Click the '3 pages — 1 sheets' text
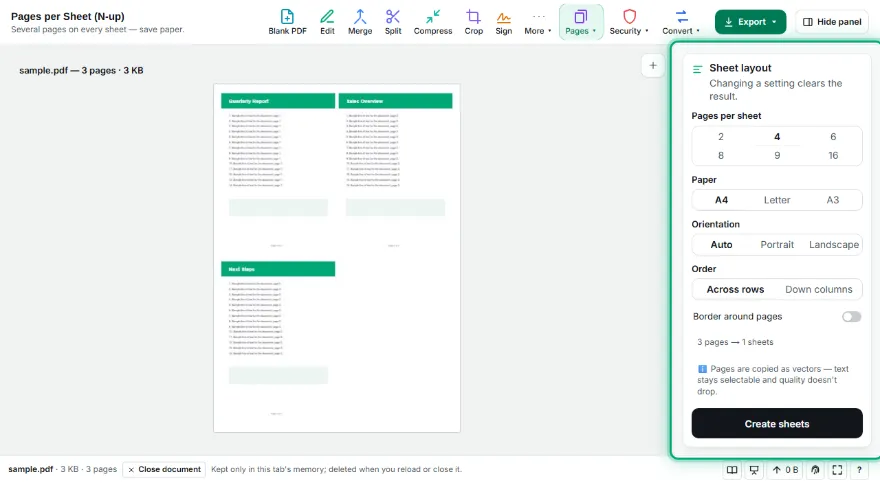Screen dimensions: 880x483 tap(735, 342)
